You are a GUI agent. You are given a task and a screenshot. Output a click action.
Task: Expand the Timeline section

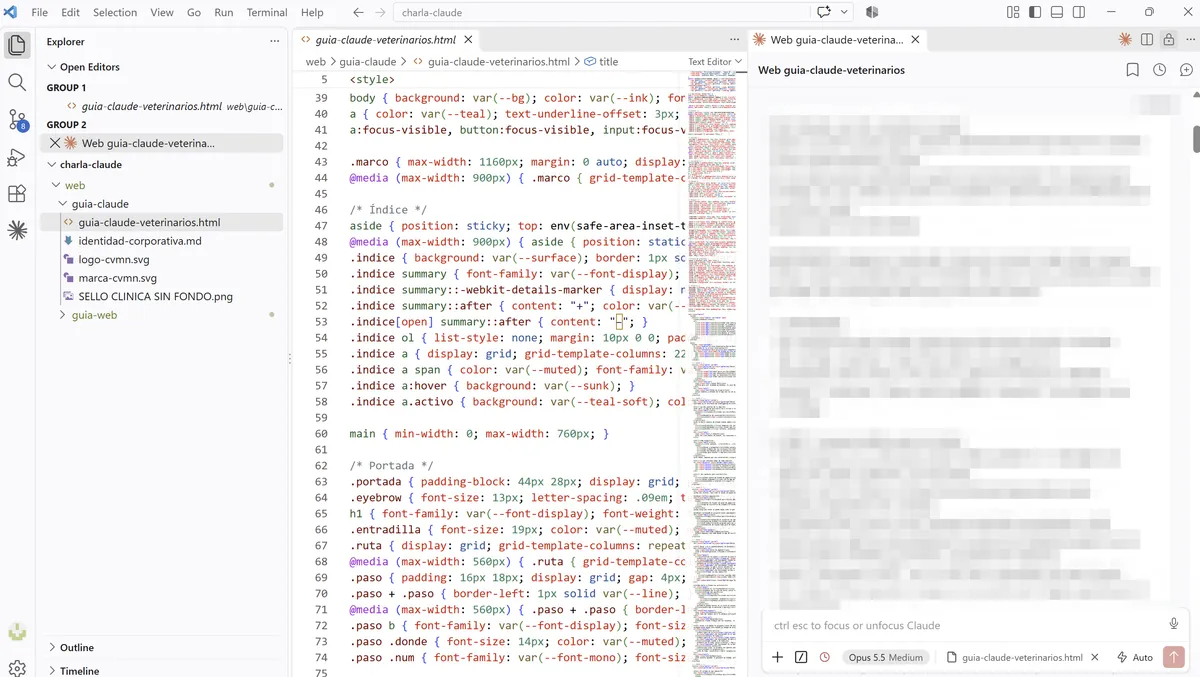click(x=79, y=670)
